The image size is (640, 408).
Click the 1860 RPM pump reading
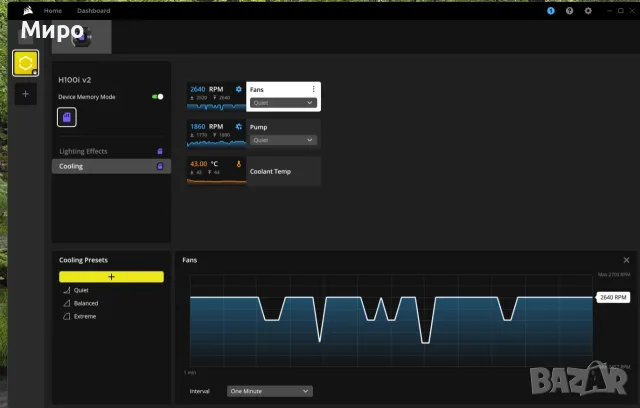click(x=207, y=126)
